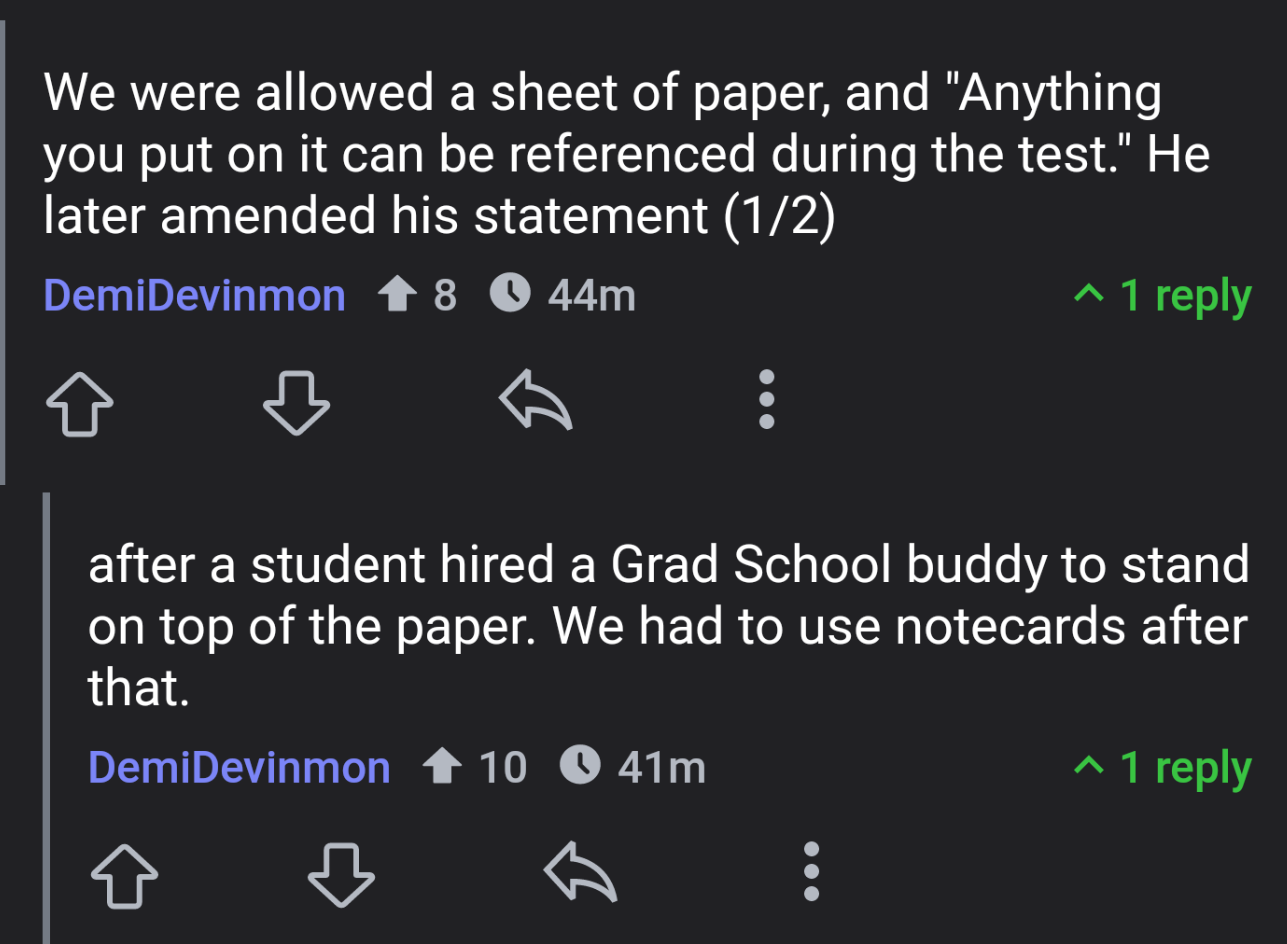Collapse the 1 reply under the 44m comment

[1162, 296]
